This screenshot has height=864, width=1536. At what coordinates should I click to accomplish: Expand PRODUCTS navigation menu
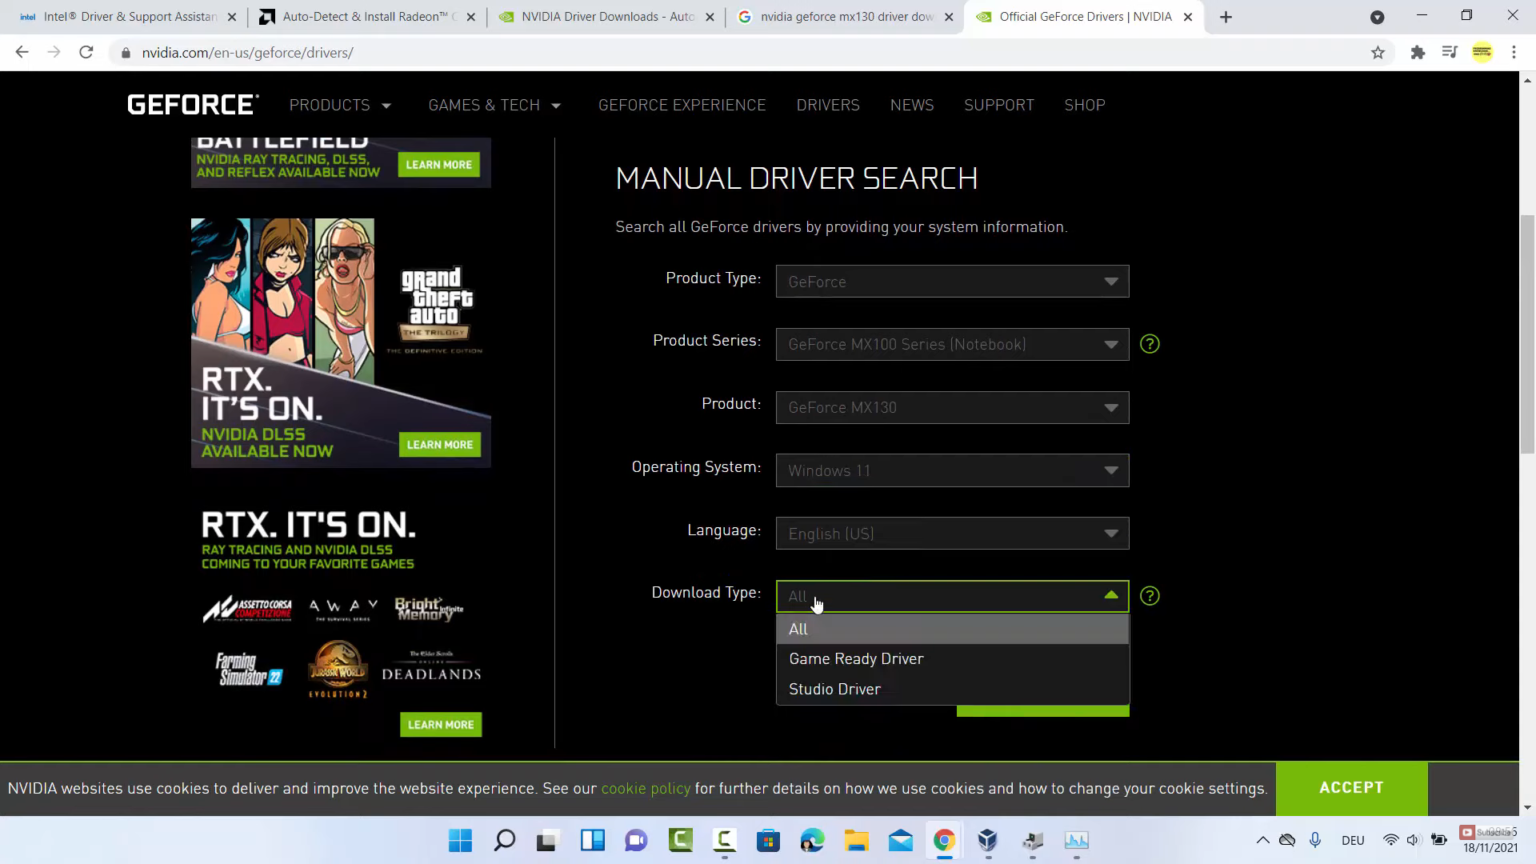[x=340, y=105]
